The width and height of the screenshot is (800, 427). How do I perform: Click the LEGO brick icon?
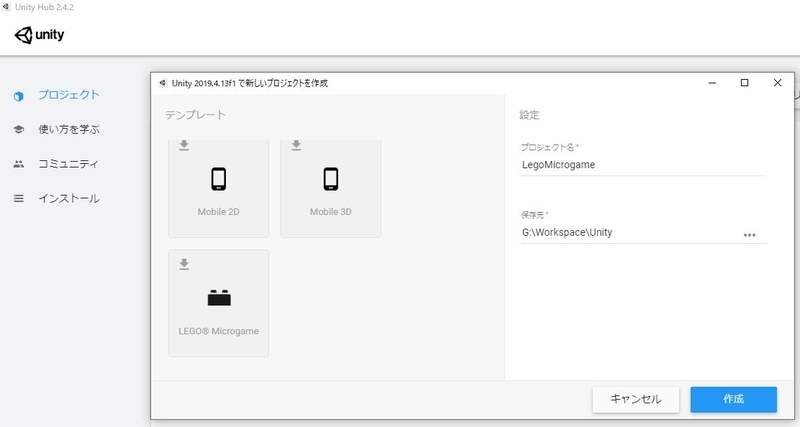tap(219, 297)
